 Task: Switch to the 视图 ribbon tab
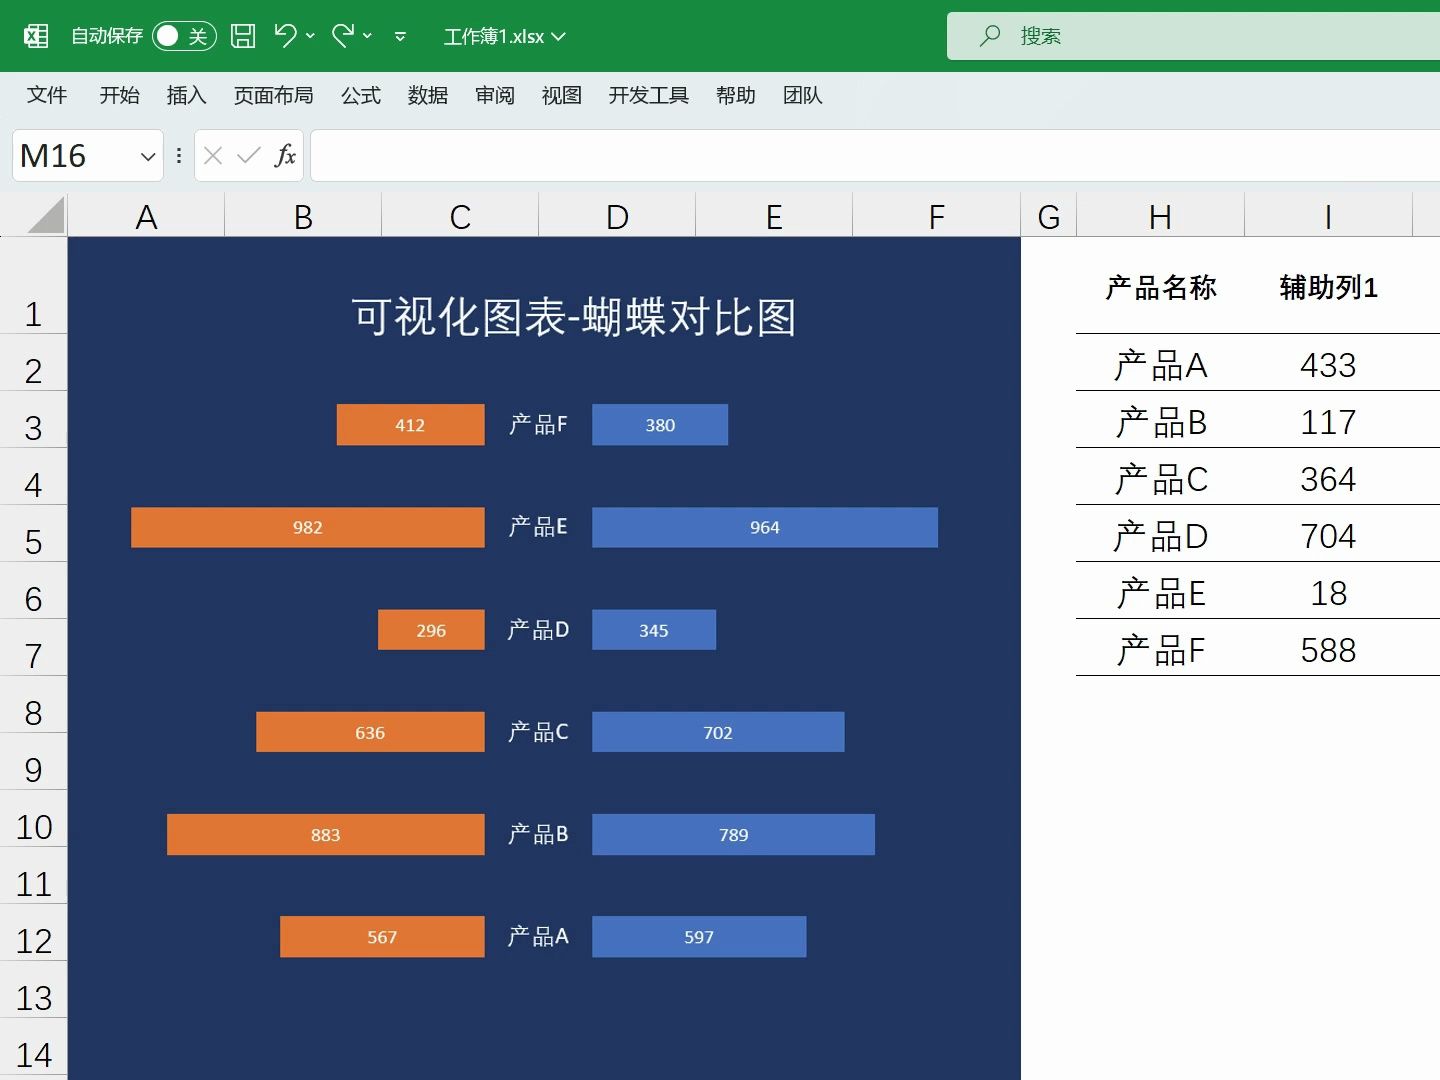coord(562,95)
